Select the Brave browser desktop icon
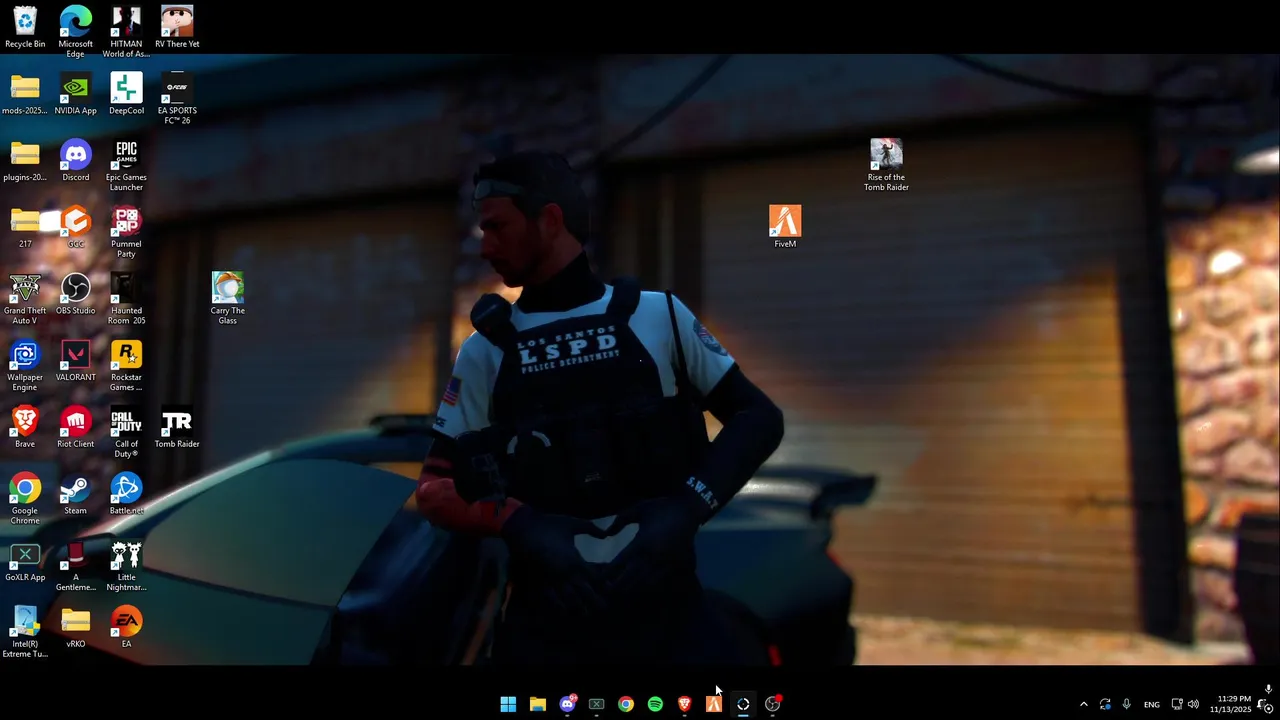 (x=25, y=427)
